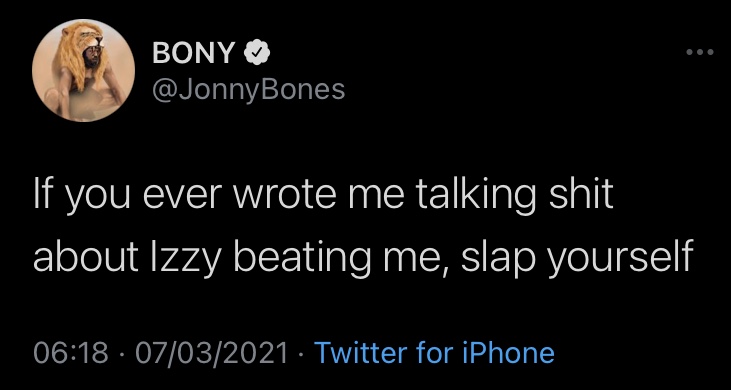Image resolution: width=731 pixels, height=390 pixels.
Task: Click the middle dot of overflow ellipsis
Action: (700, 52)
